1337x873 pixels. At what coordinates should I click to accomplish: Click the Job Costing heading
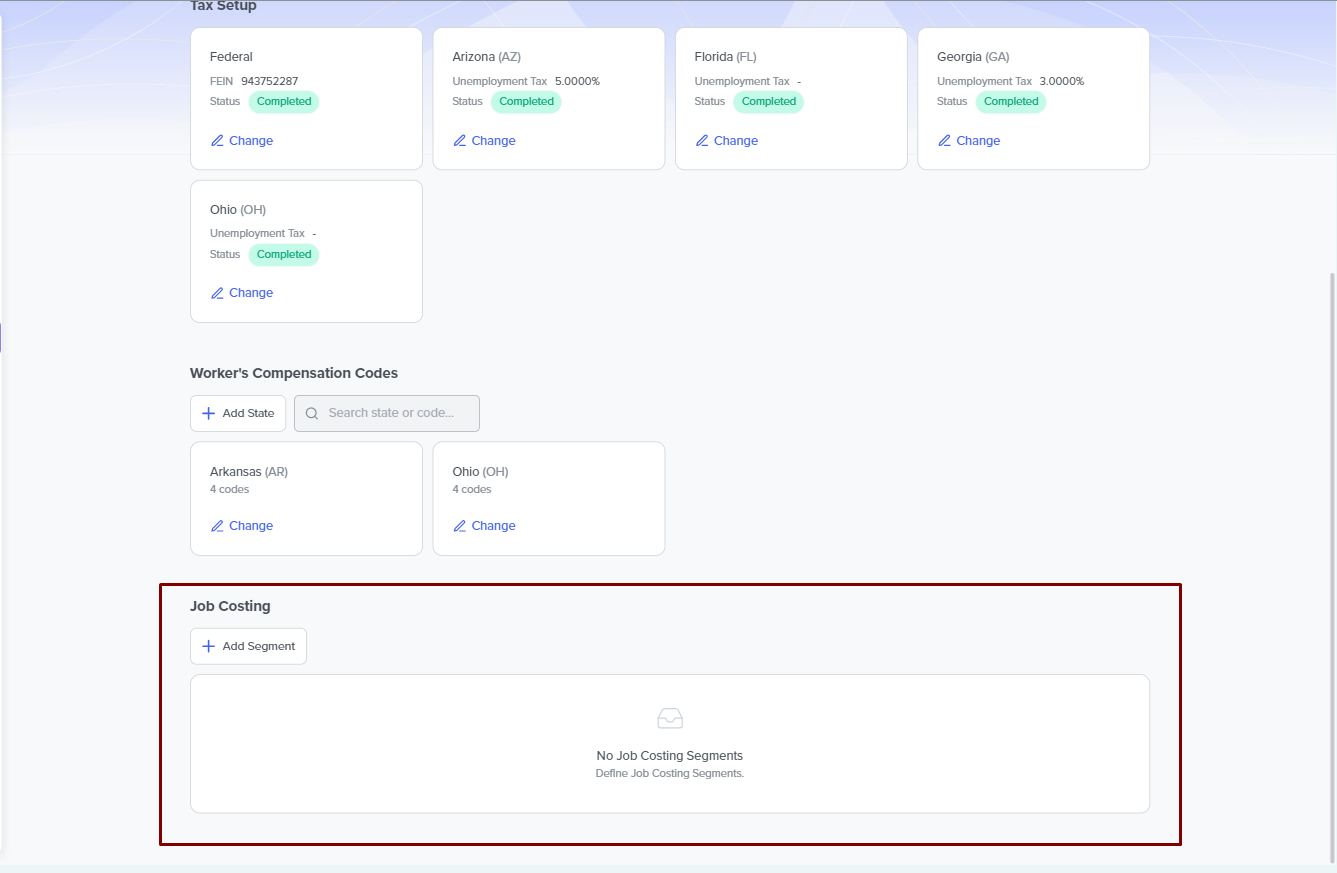pos(230,606)
